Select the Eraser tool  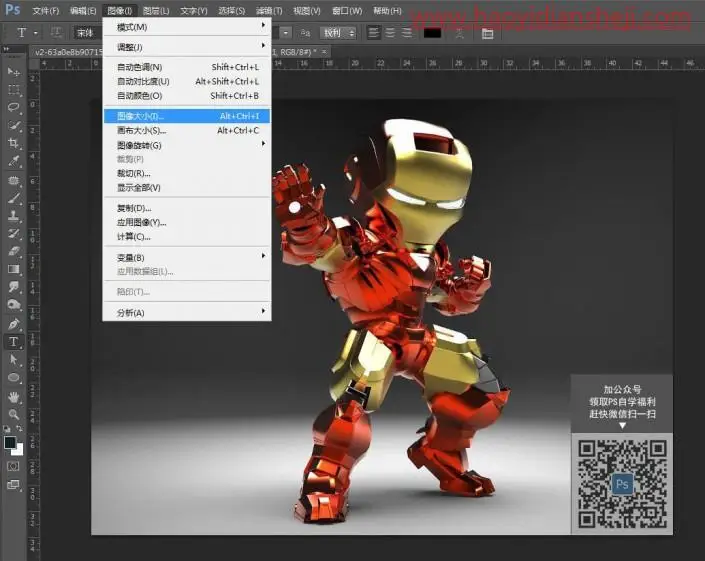click(13, 251)
